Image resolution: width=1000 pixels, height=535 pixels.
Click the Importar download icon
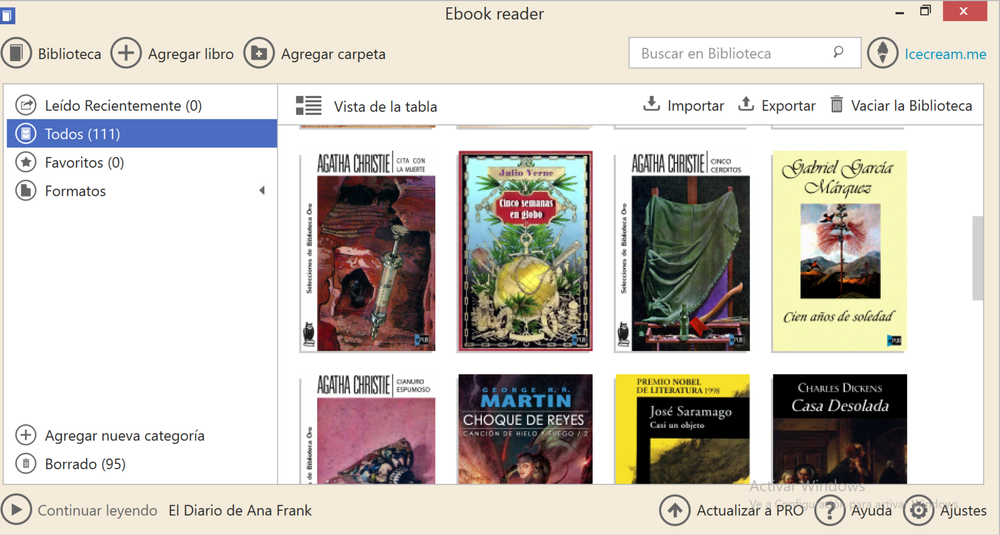coord(651,104)
